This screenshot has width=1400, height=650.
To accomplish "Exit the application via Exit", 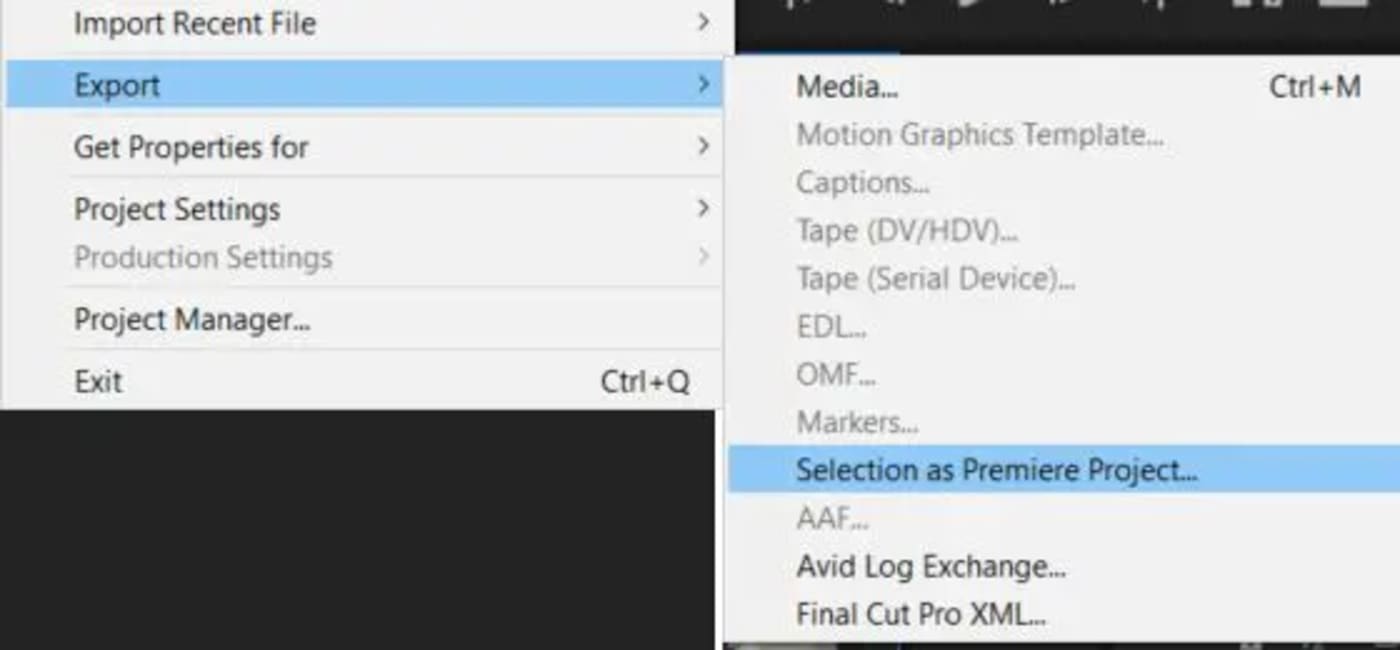I will click(97, 381).
